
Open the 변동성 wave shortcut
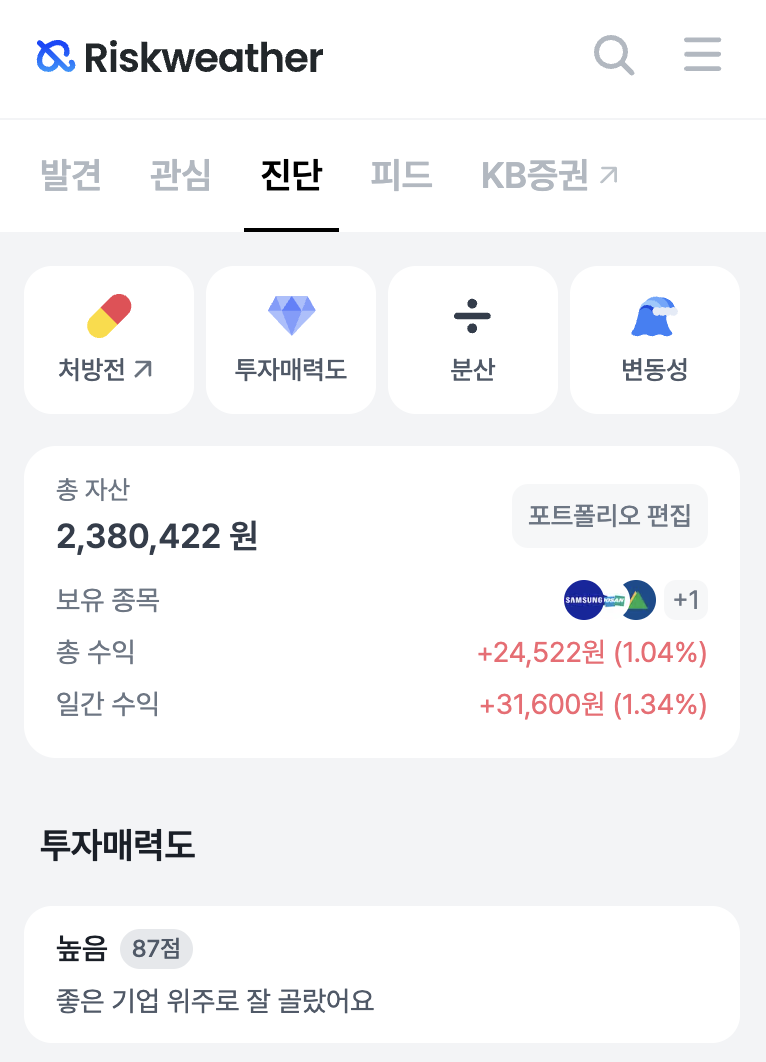point(655,340)
